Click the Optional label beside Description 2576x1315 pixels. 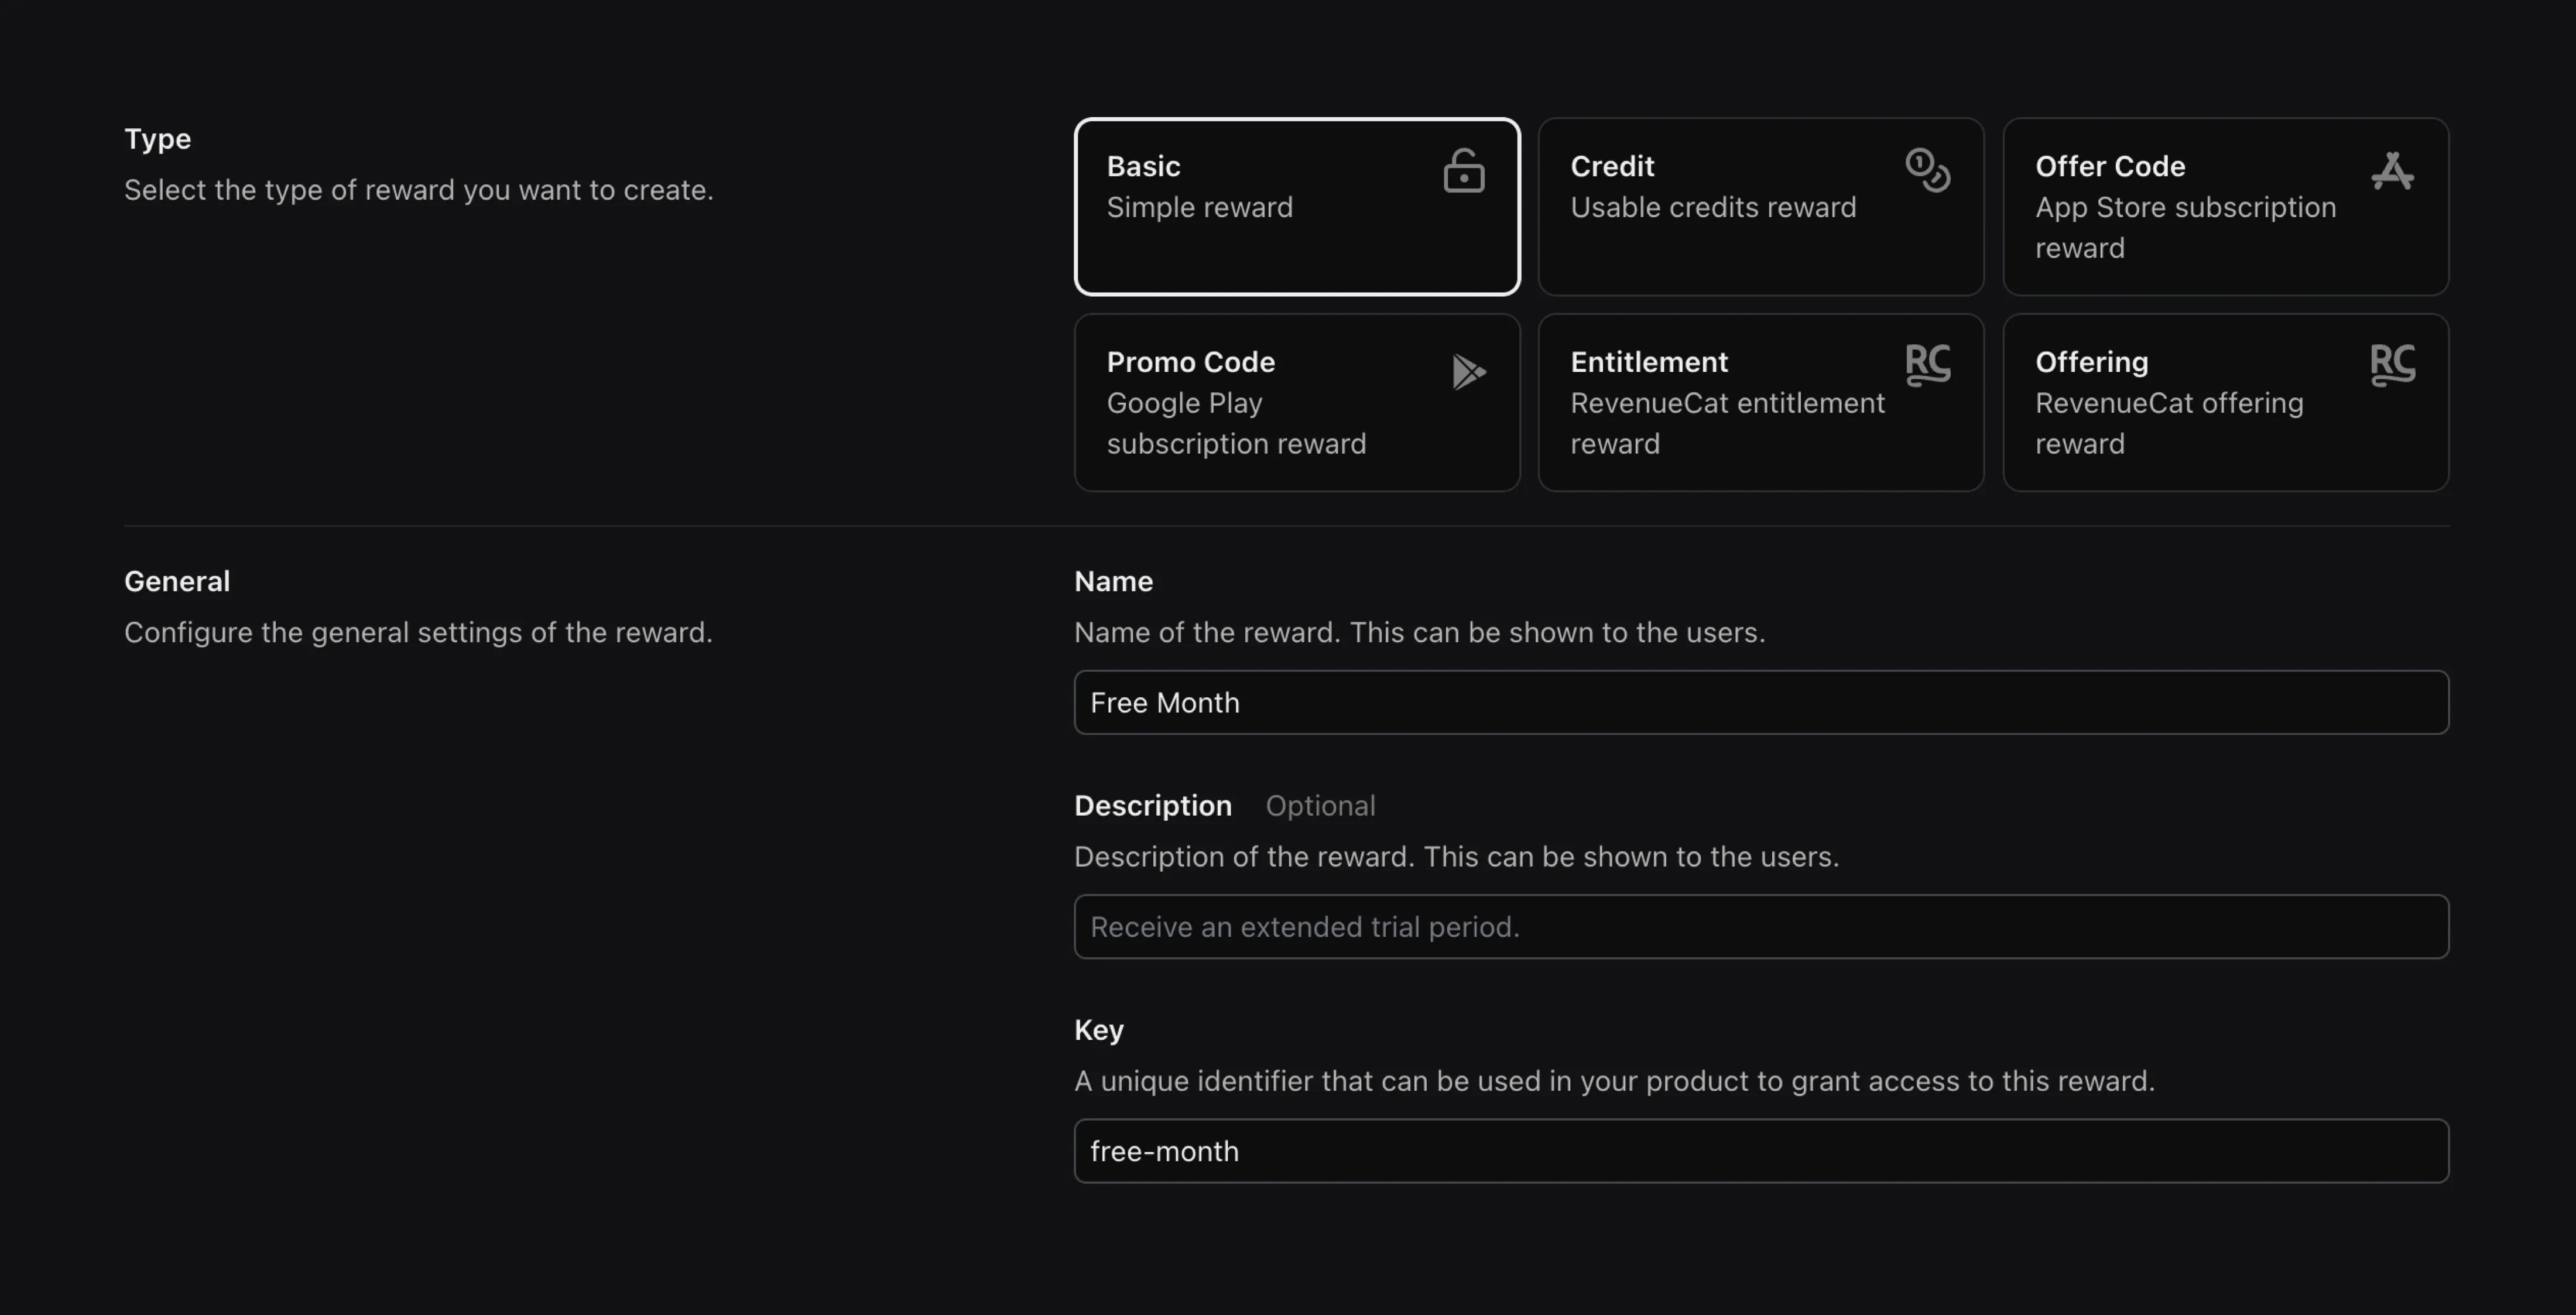(1320, 805)
